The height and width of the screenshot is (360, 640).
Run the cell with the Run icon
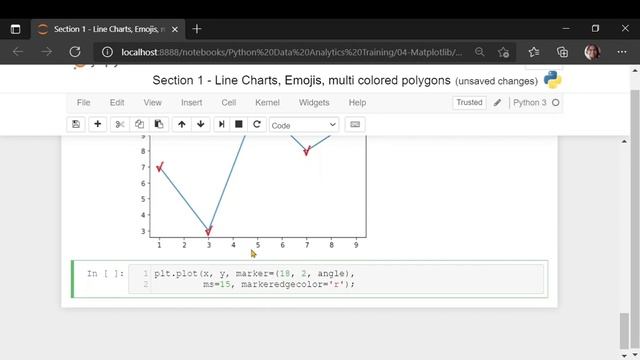coord(222,124)
